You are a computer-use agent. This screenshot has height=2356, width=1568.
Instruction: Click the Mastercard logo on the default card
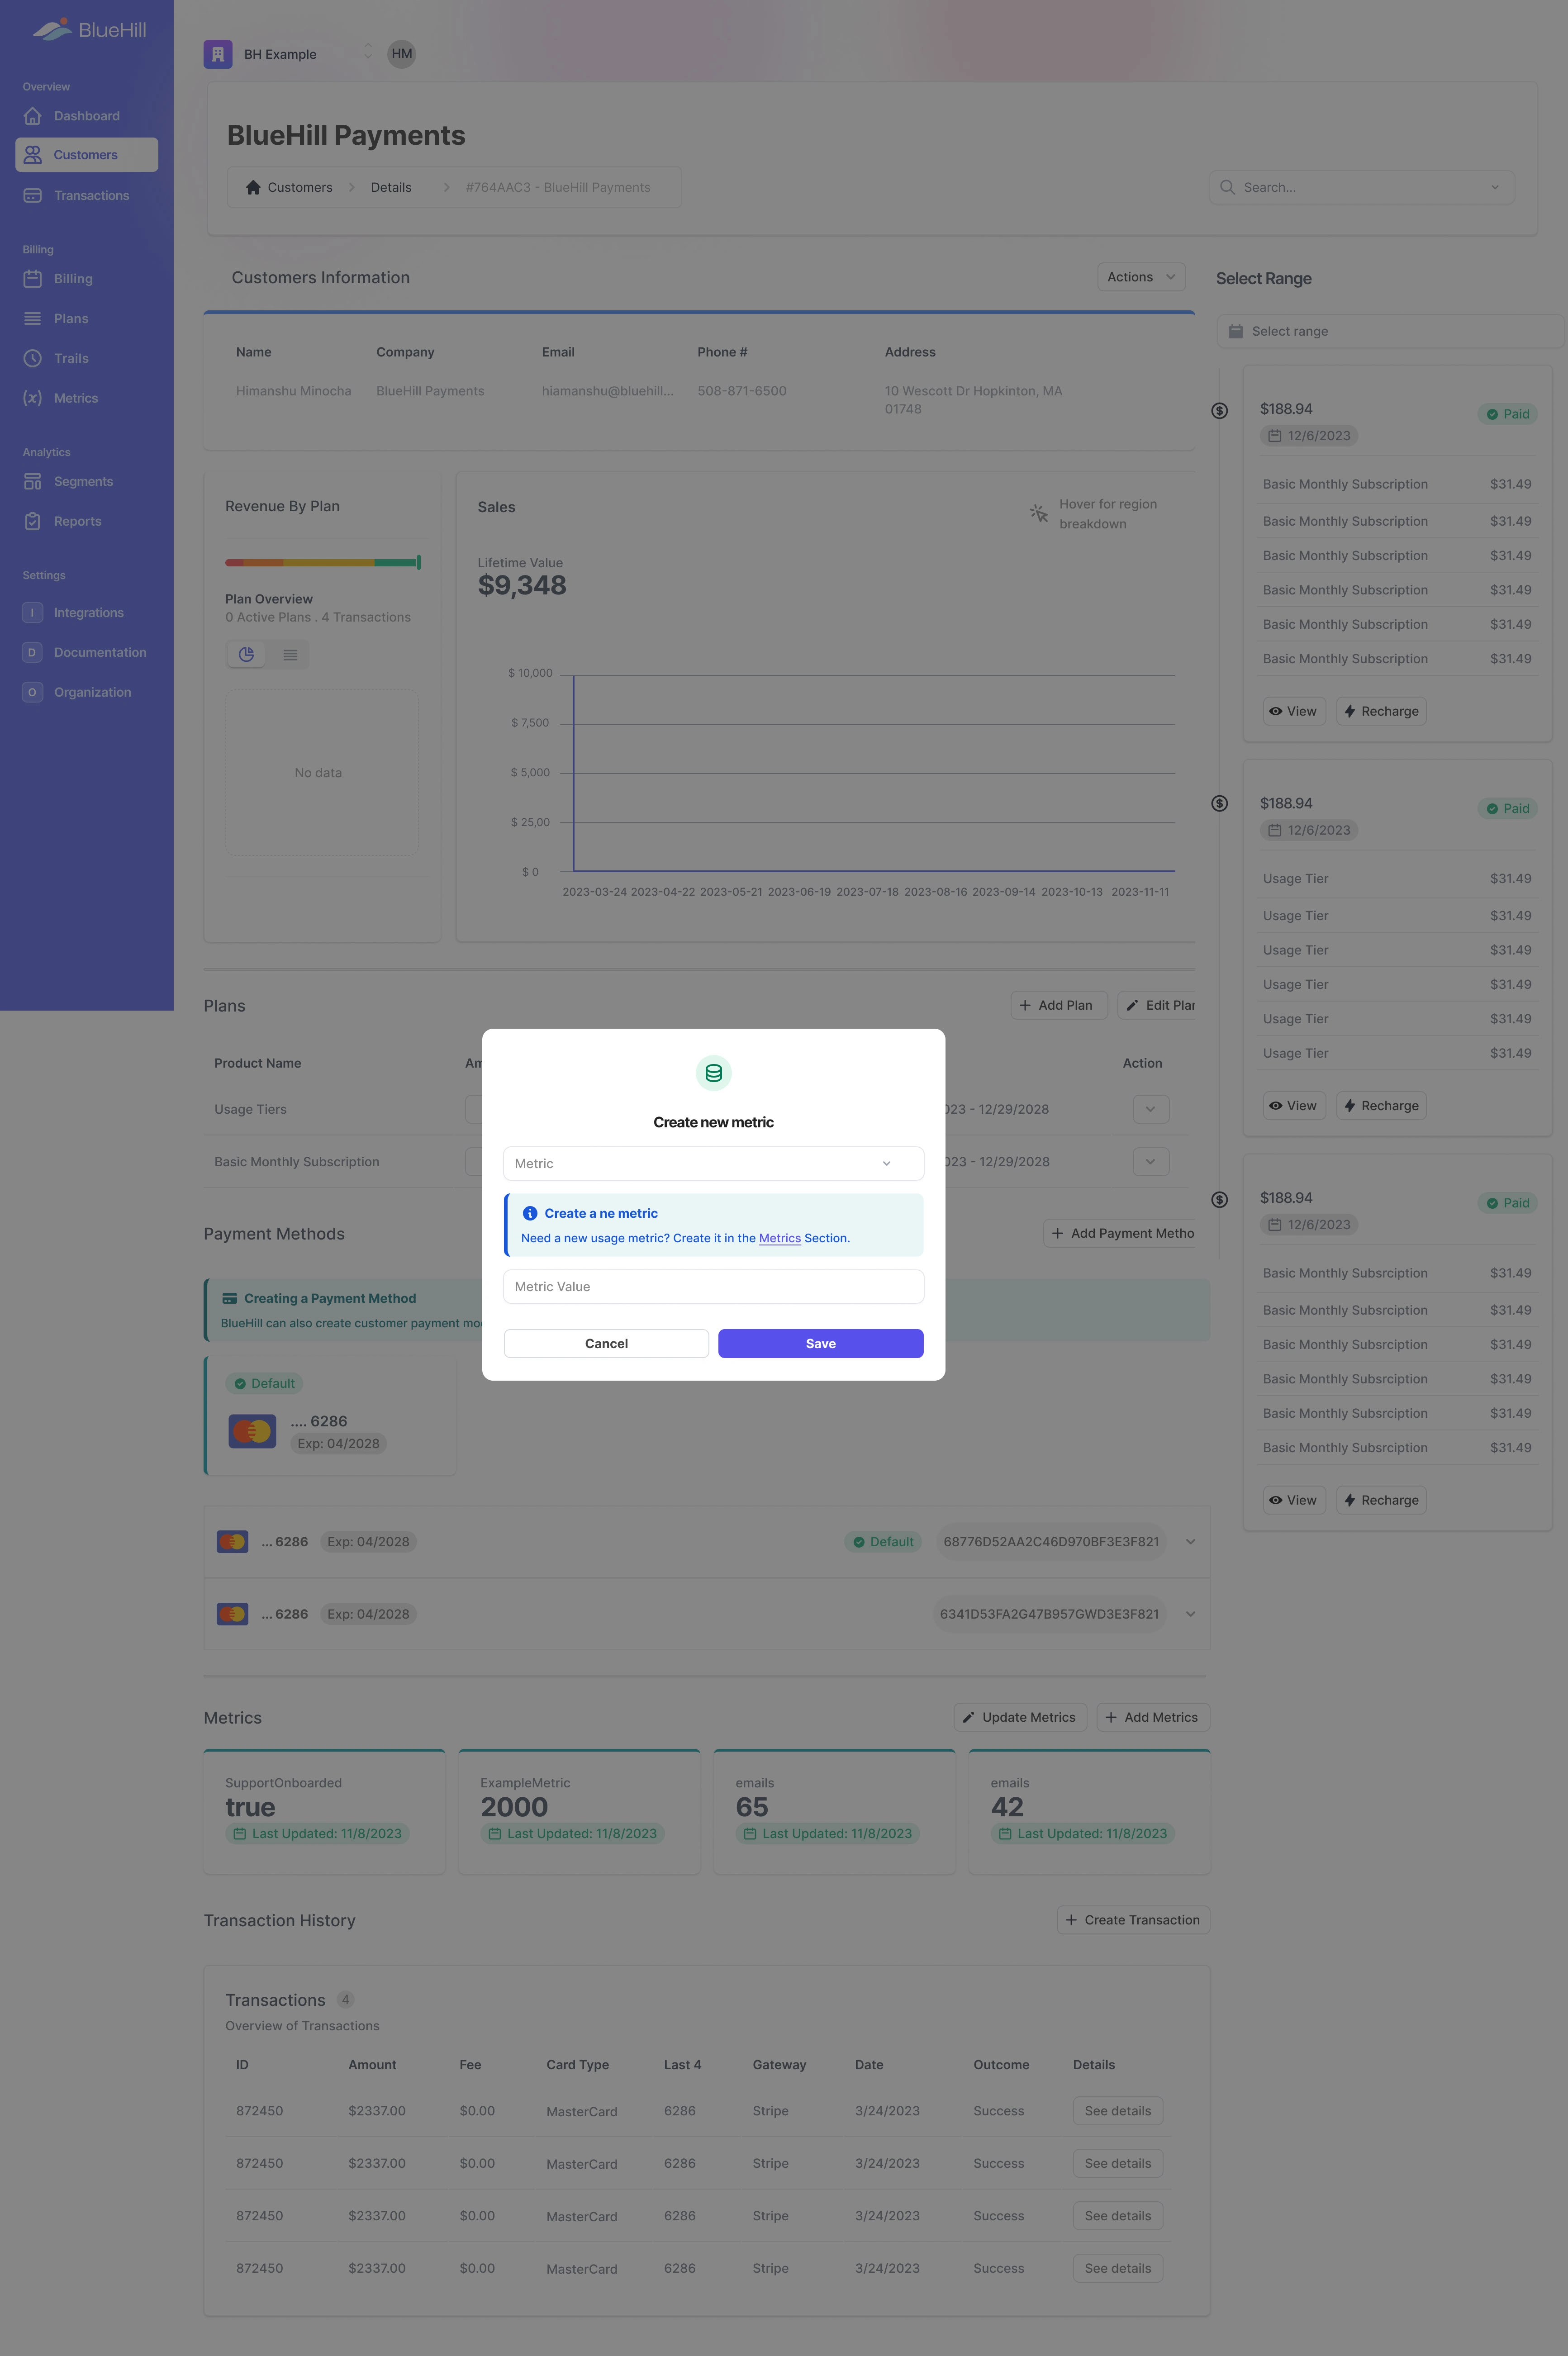tap(252, 1431)
